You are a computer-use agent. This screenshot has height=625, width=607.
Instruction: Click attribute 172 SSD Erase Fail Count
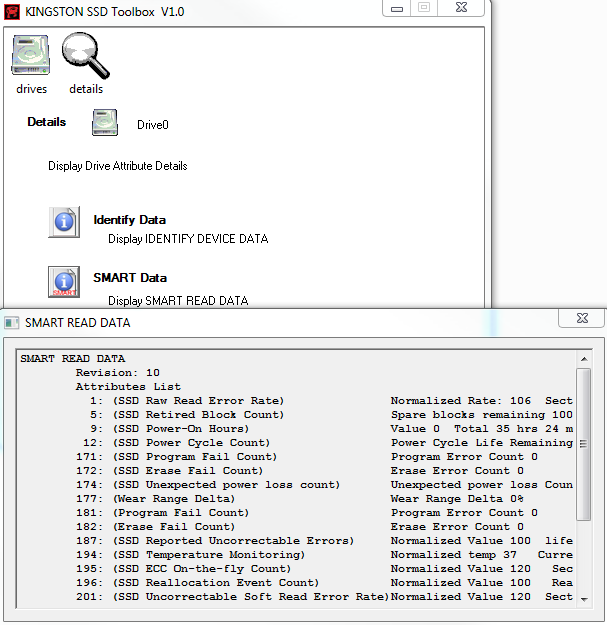click(170, 471)
